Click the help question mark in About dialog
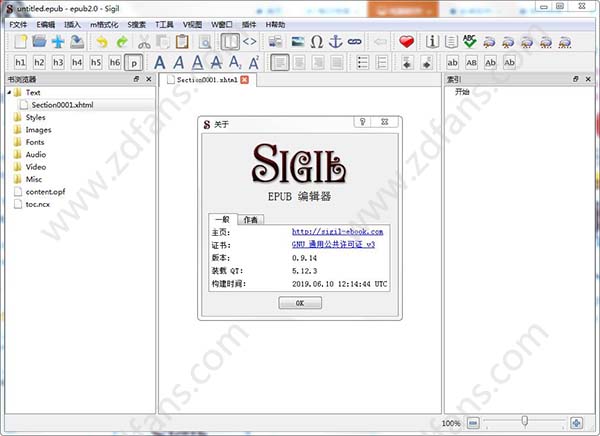This screenshot has width=600, height=436. pyautogui.click(x=362, y=122)
